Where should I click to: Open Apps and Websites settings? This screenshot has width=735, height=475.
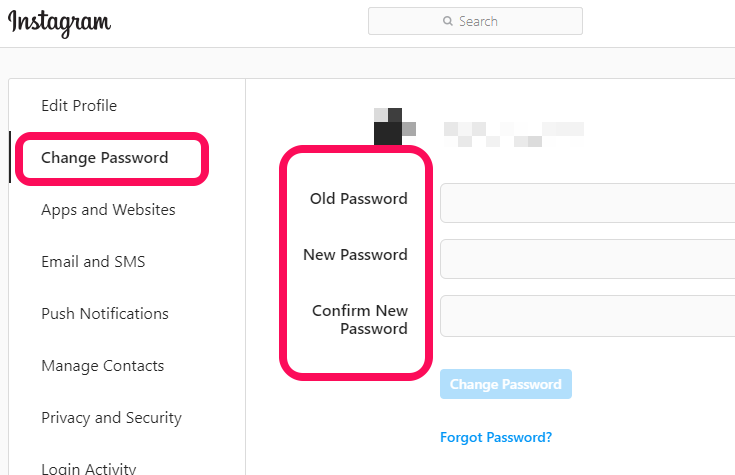tap(108, 210)
